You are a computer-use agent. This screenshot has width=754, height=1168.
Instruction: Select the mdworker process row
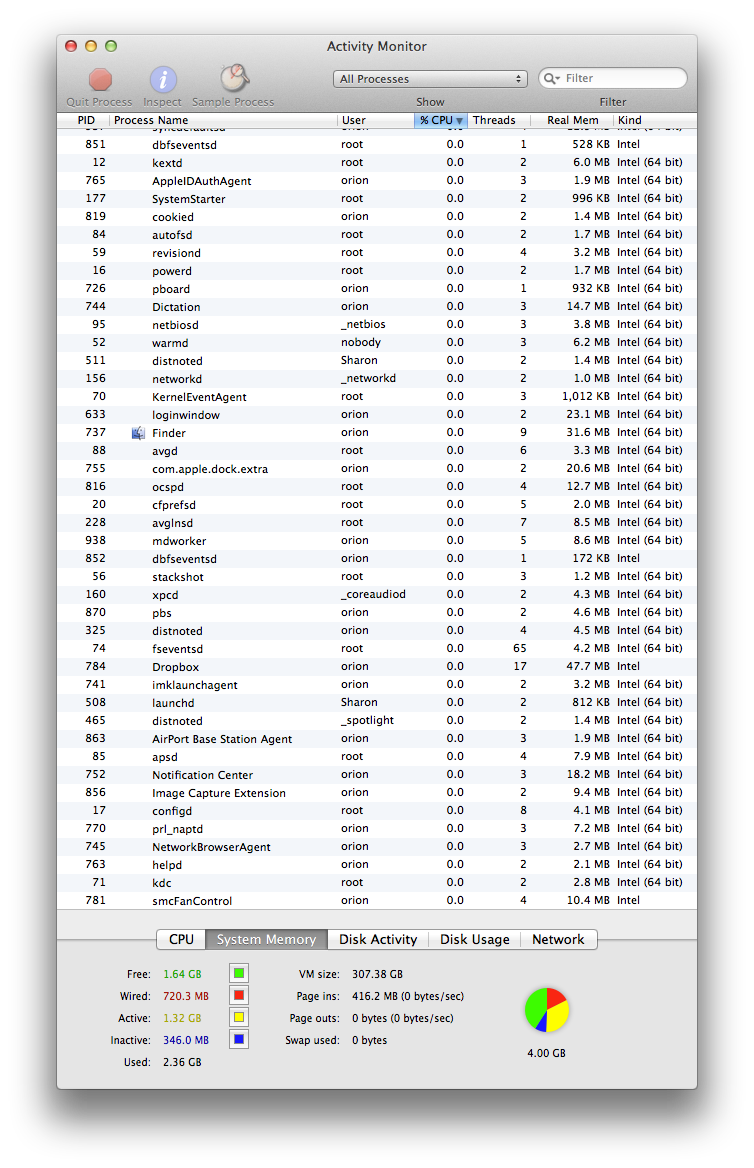point(377,541)
